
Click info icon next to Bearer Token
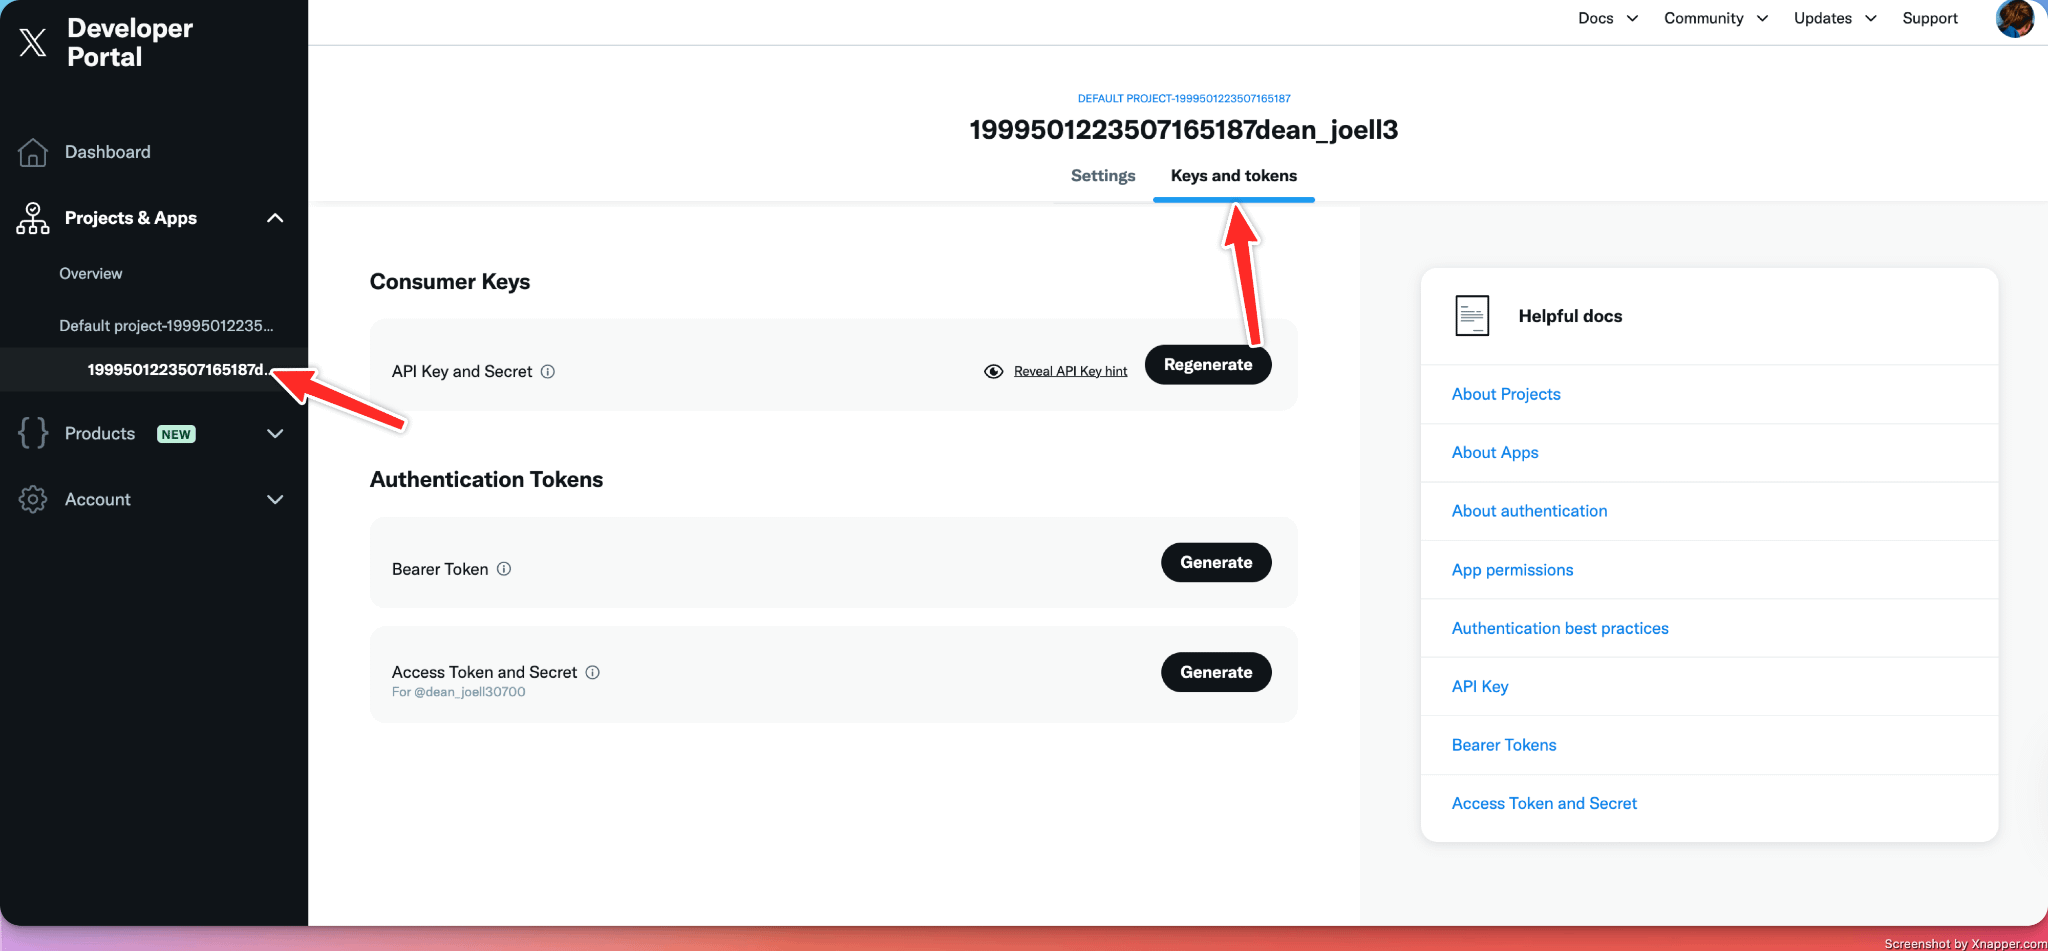tap(504, 569)
